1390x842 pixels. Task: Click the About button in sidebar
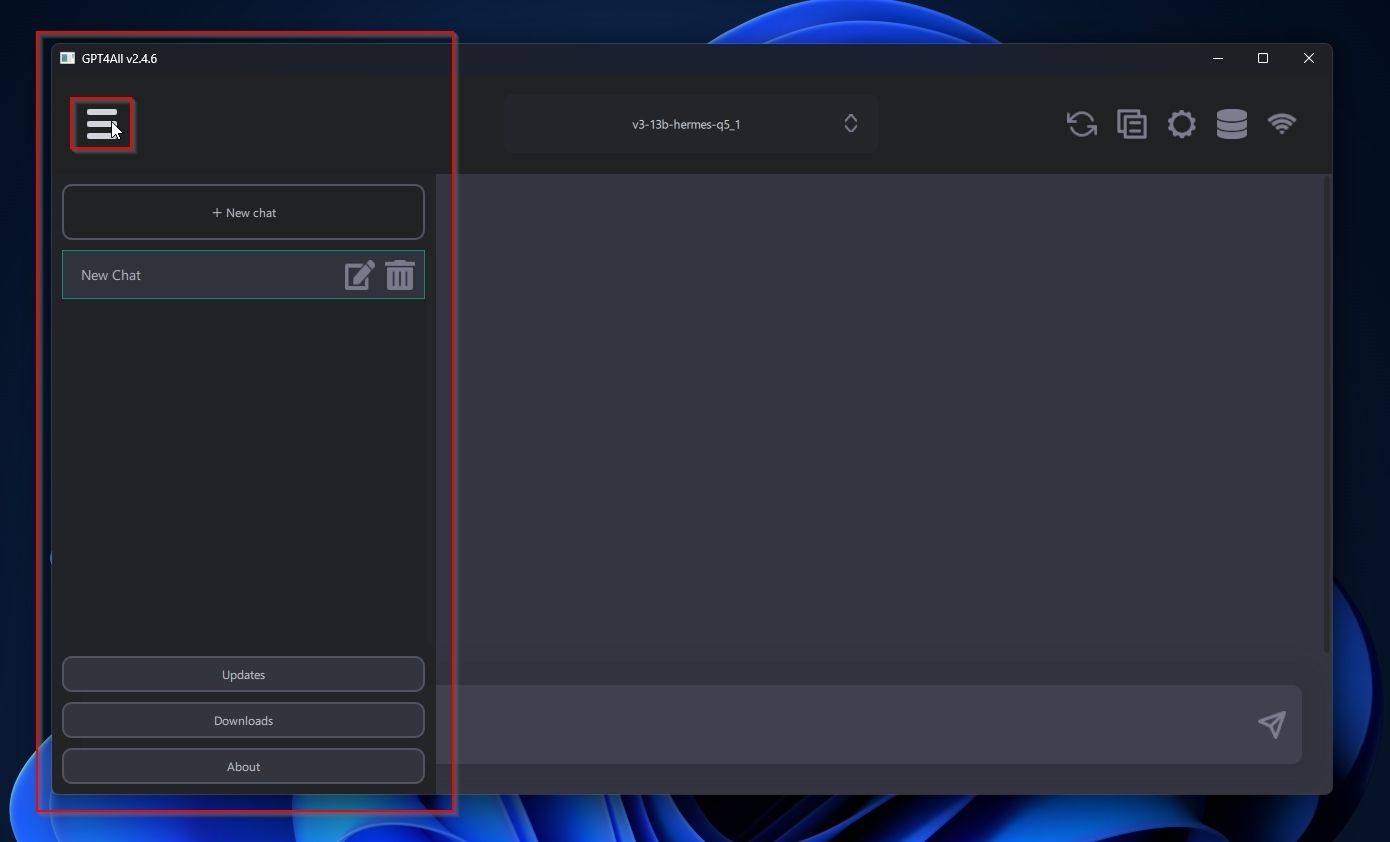[243, 766]
